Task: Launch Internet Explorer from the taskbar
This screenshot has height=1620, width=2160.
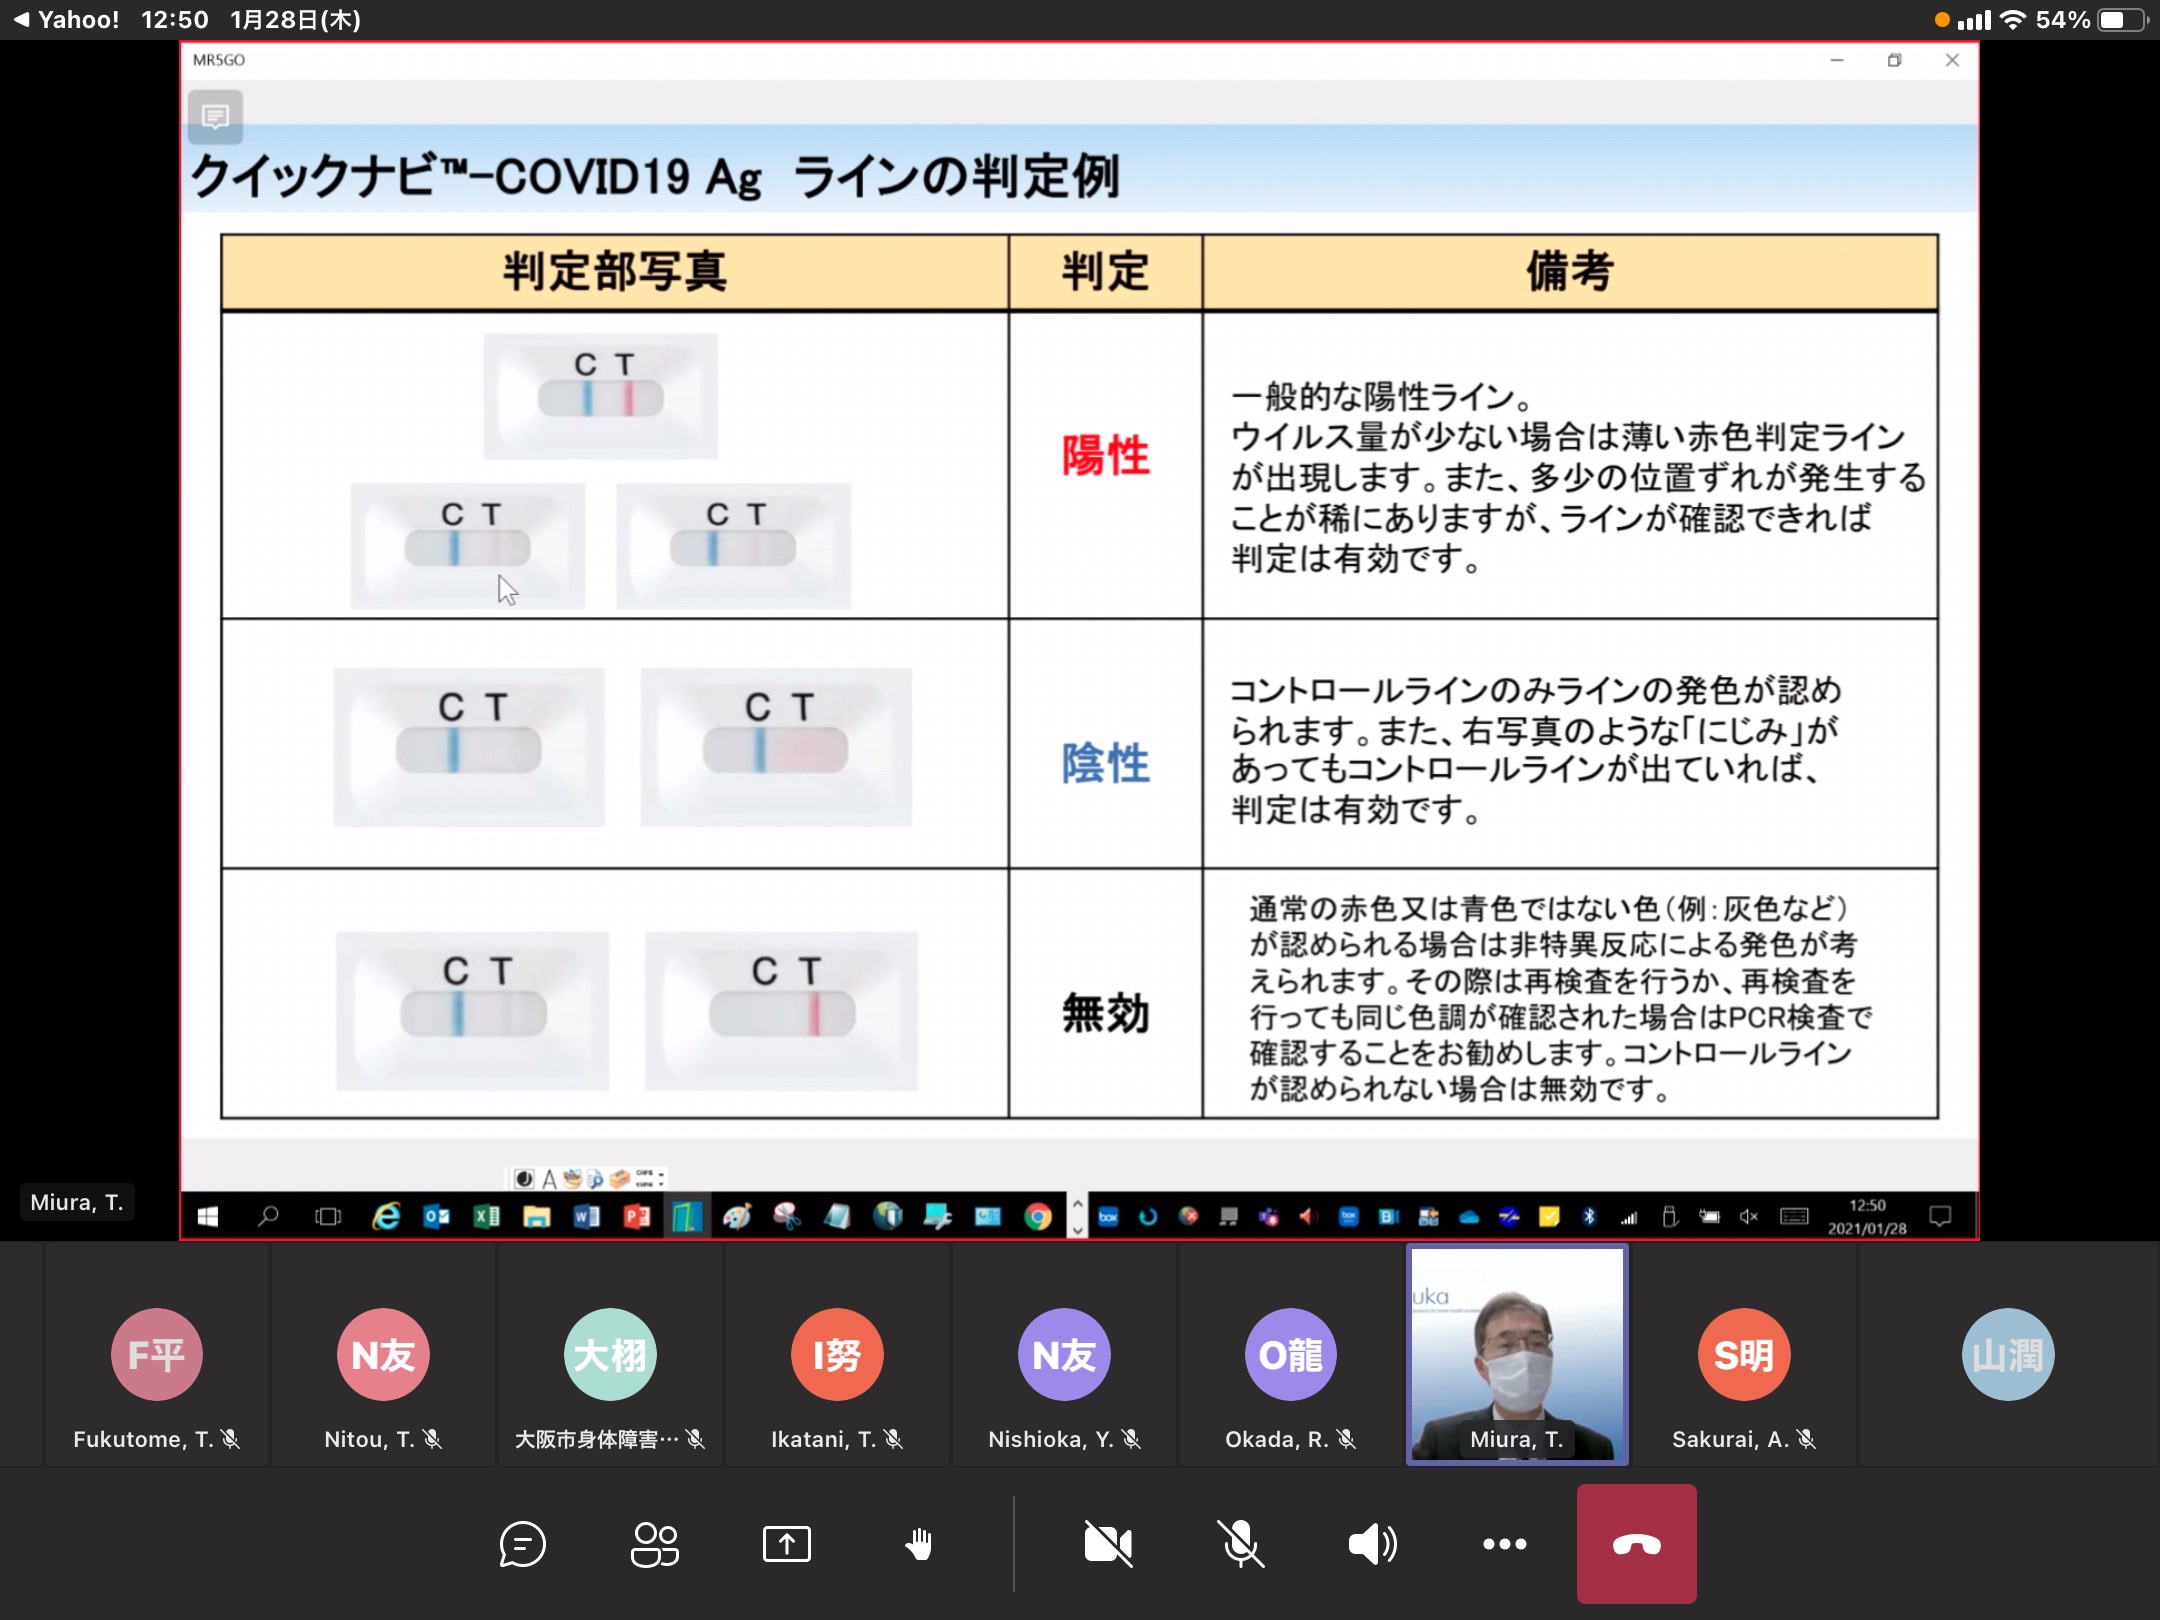Action: coord(386,1217)
